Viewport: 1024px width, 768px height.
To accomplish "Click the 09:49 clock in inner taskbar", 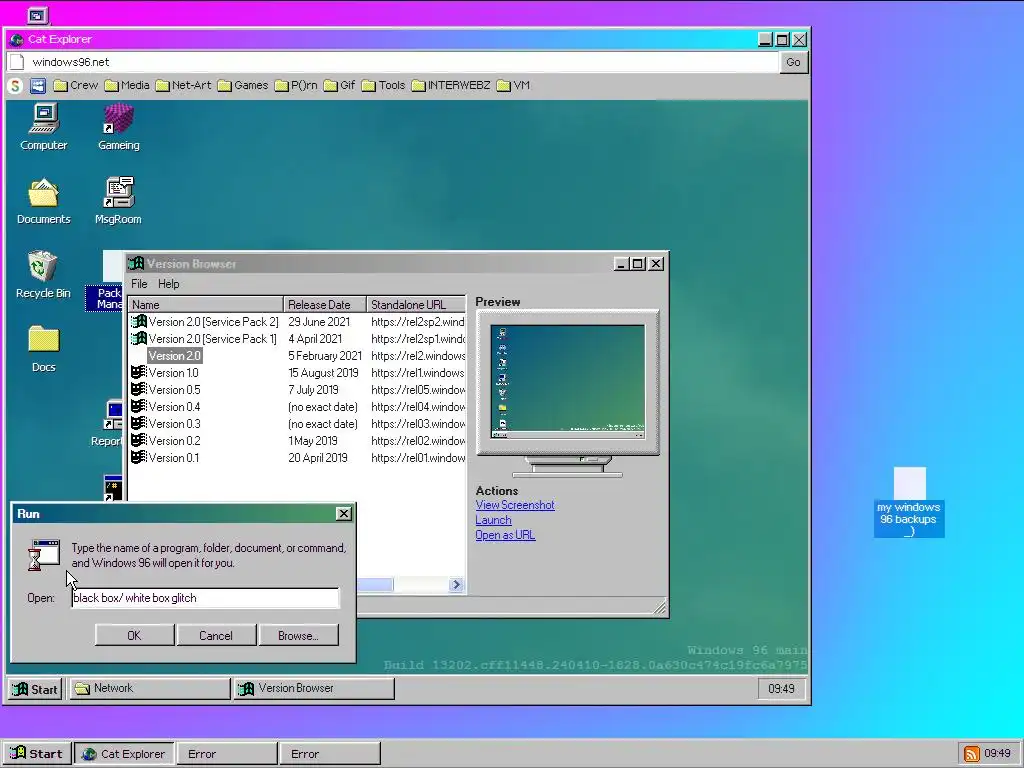I will click(x=782, y=689).
